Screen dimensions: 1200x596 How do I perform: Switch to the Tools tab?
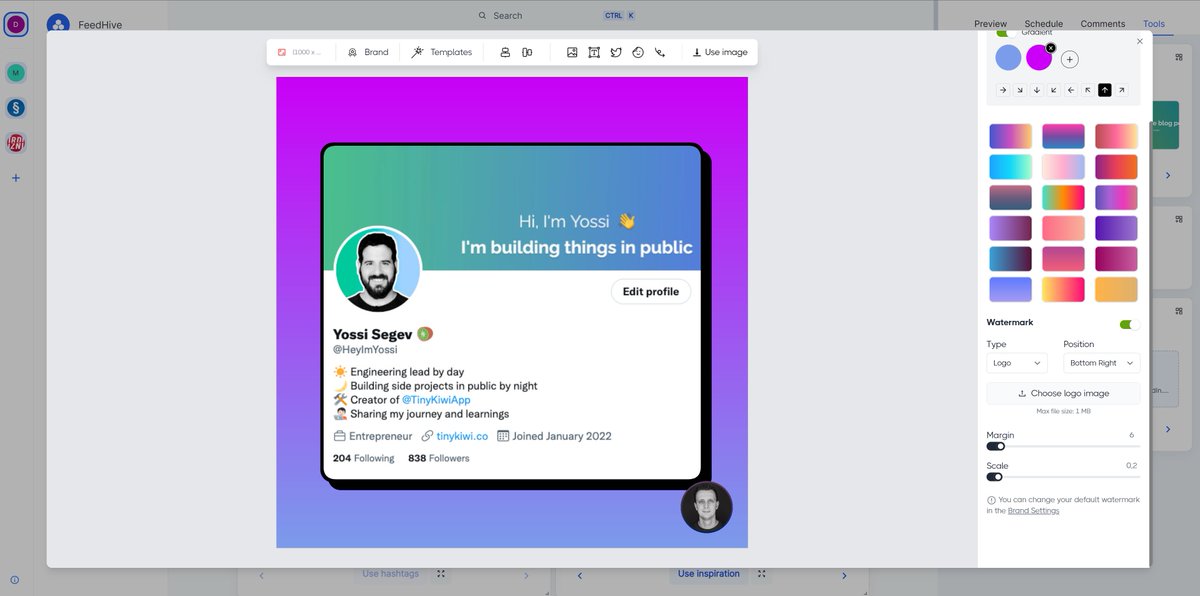[x=1153, y=24]
